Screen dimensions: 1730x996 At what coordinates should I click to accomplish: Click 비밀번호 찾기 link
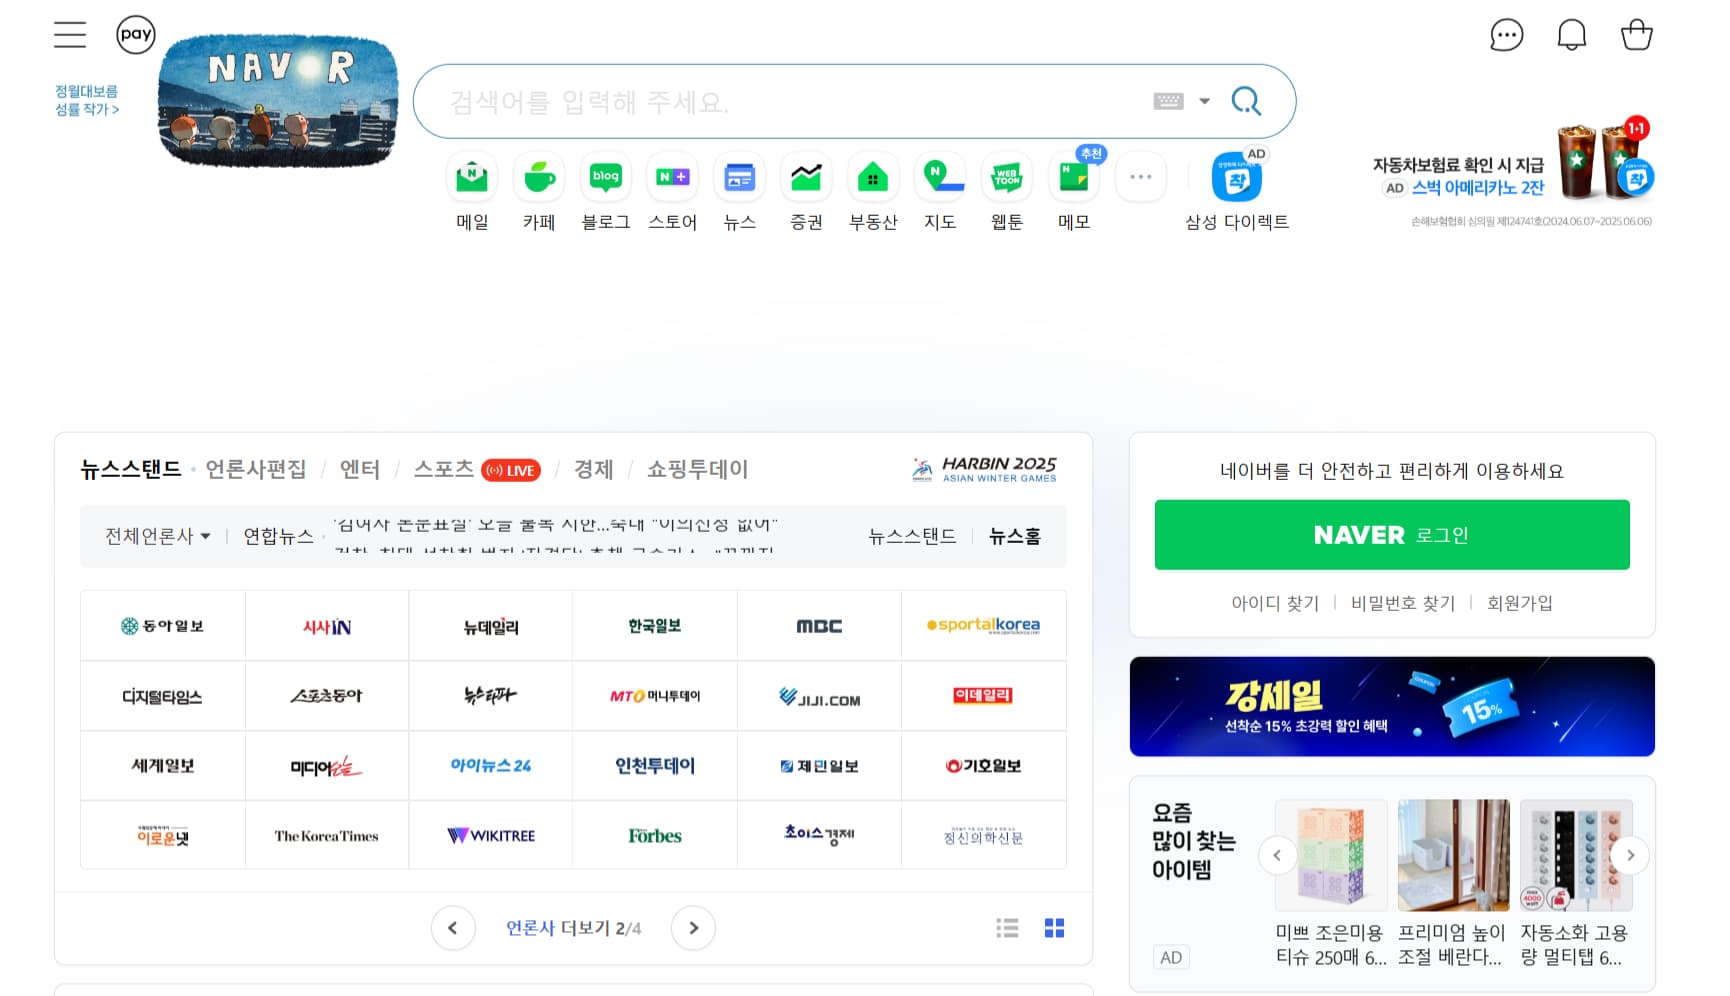click(x=1403, y=603)
